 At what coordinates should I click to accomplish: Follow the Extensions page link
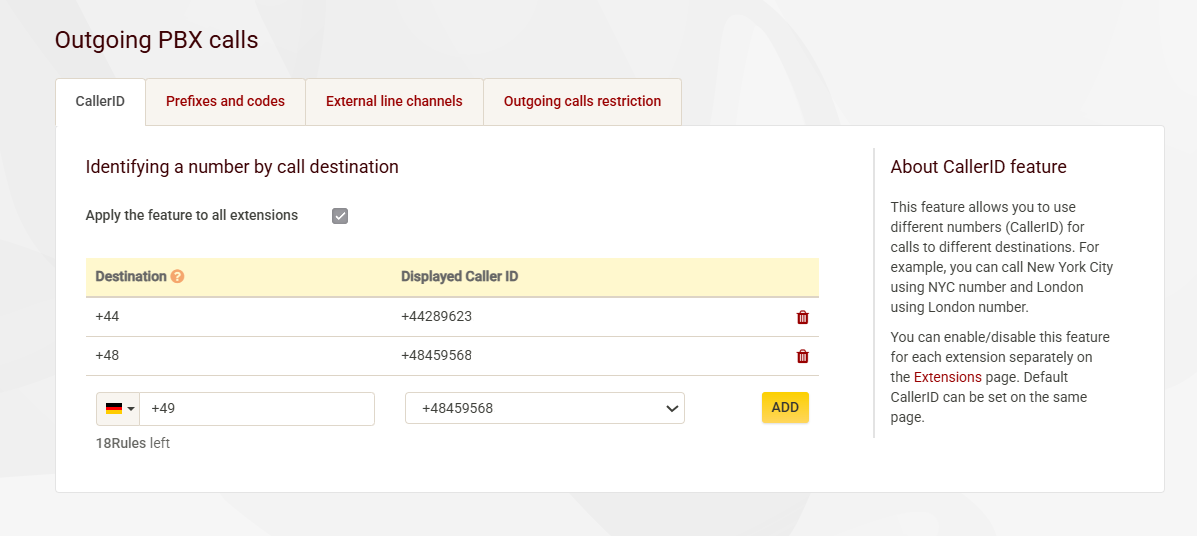click(x=947, y=377)
